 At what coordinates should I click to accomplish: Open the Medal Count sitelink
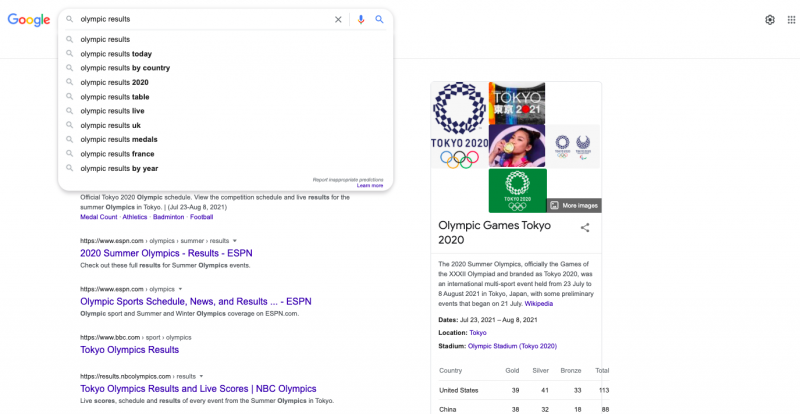(98, 217)
